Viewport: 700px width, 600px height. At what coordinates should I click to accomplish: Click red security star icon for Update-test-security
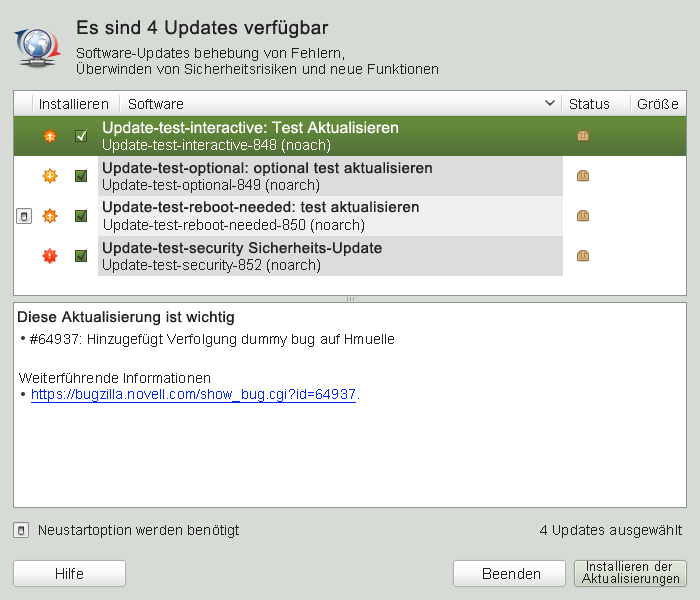coord(50,256)
